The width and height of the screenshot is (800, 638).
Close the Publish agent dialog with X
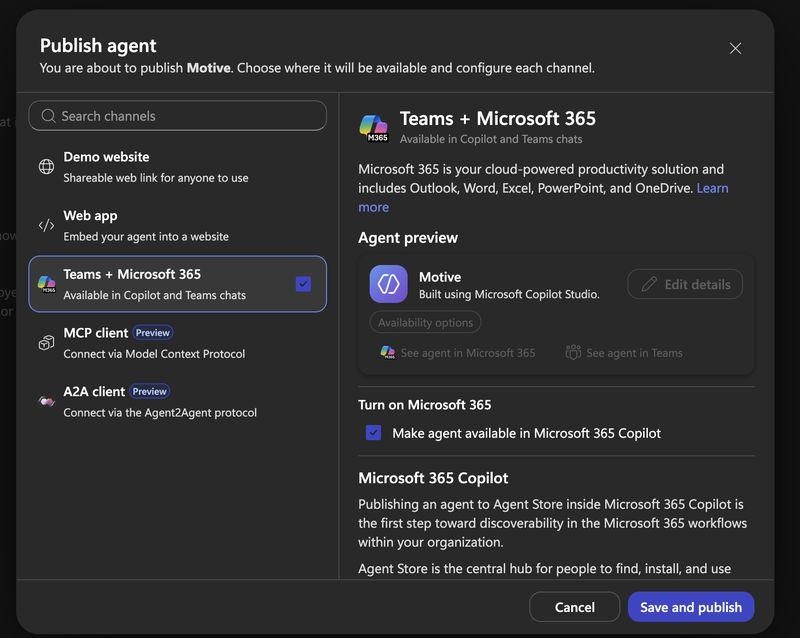pos(735,48)
